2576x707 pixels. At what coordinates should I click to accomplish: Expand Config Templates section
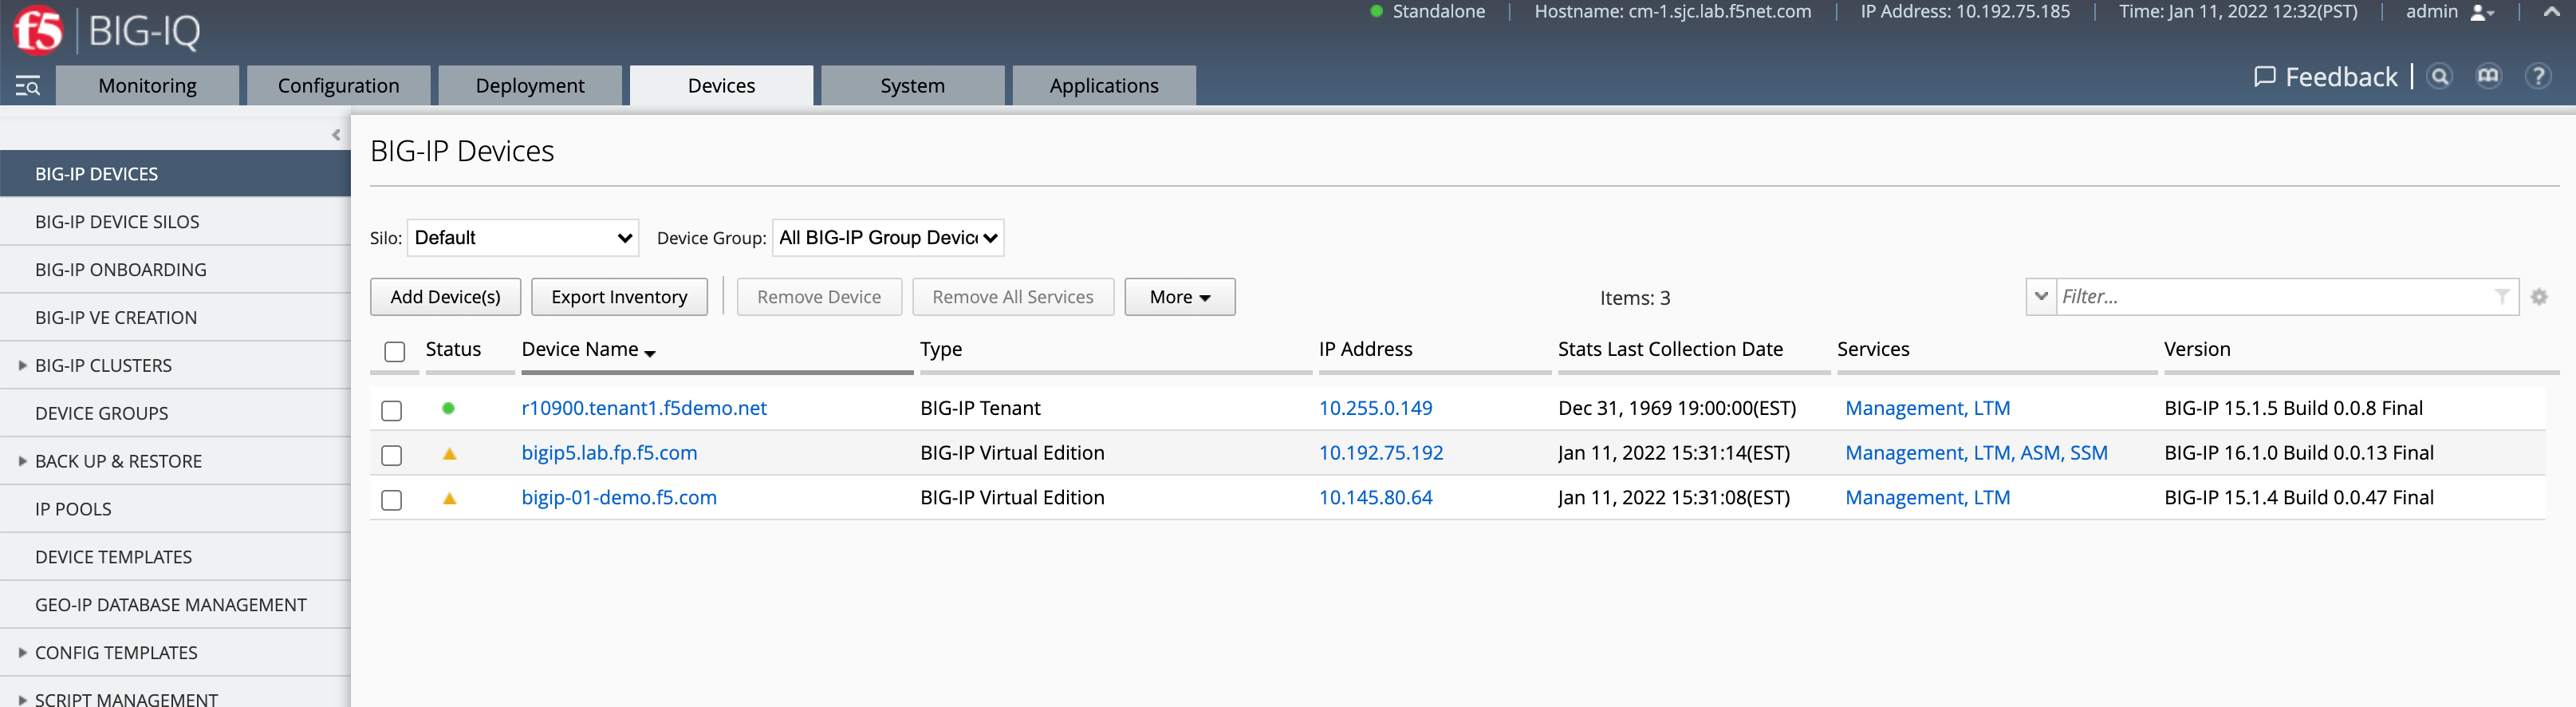coord(22,653)
